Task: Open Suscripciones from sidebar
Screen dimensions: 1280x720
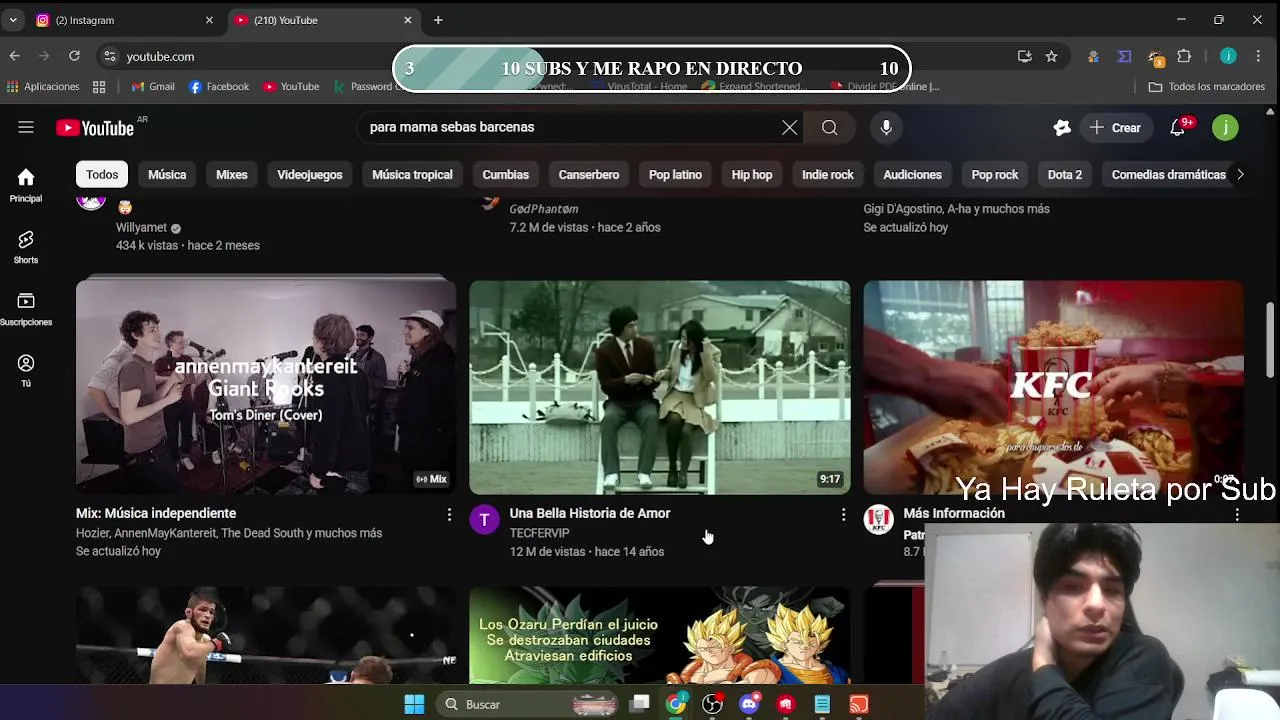Action: point(26,309)
